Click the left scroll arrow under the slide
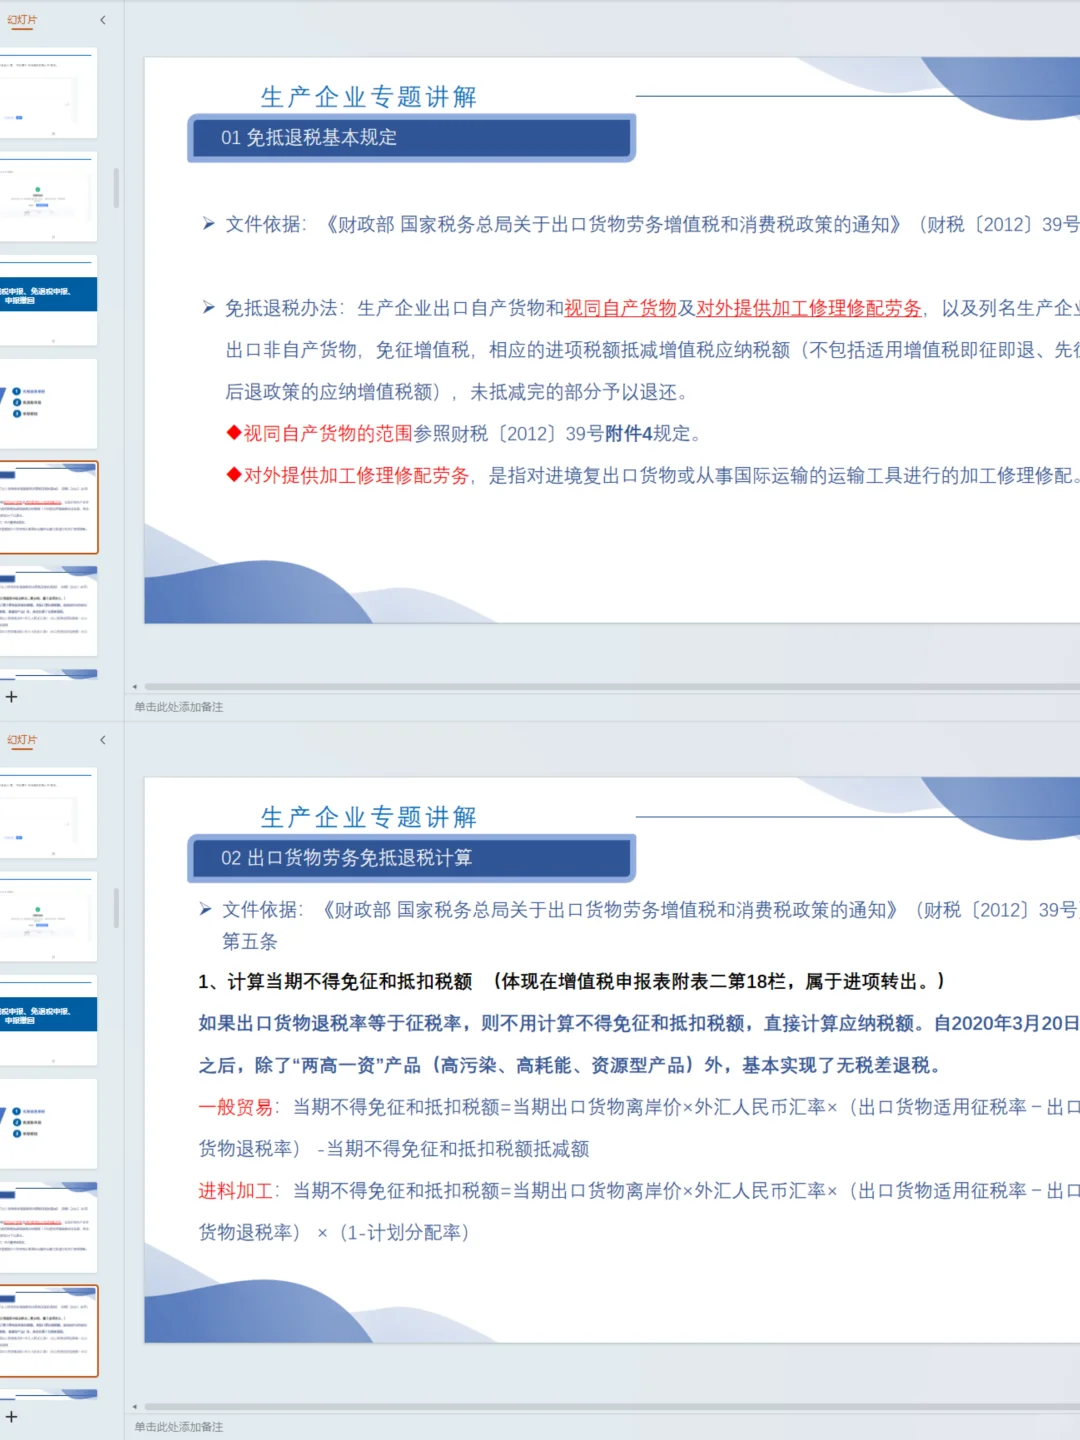Viewport: 1080px width, 1440px height. tap(136, 687)
